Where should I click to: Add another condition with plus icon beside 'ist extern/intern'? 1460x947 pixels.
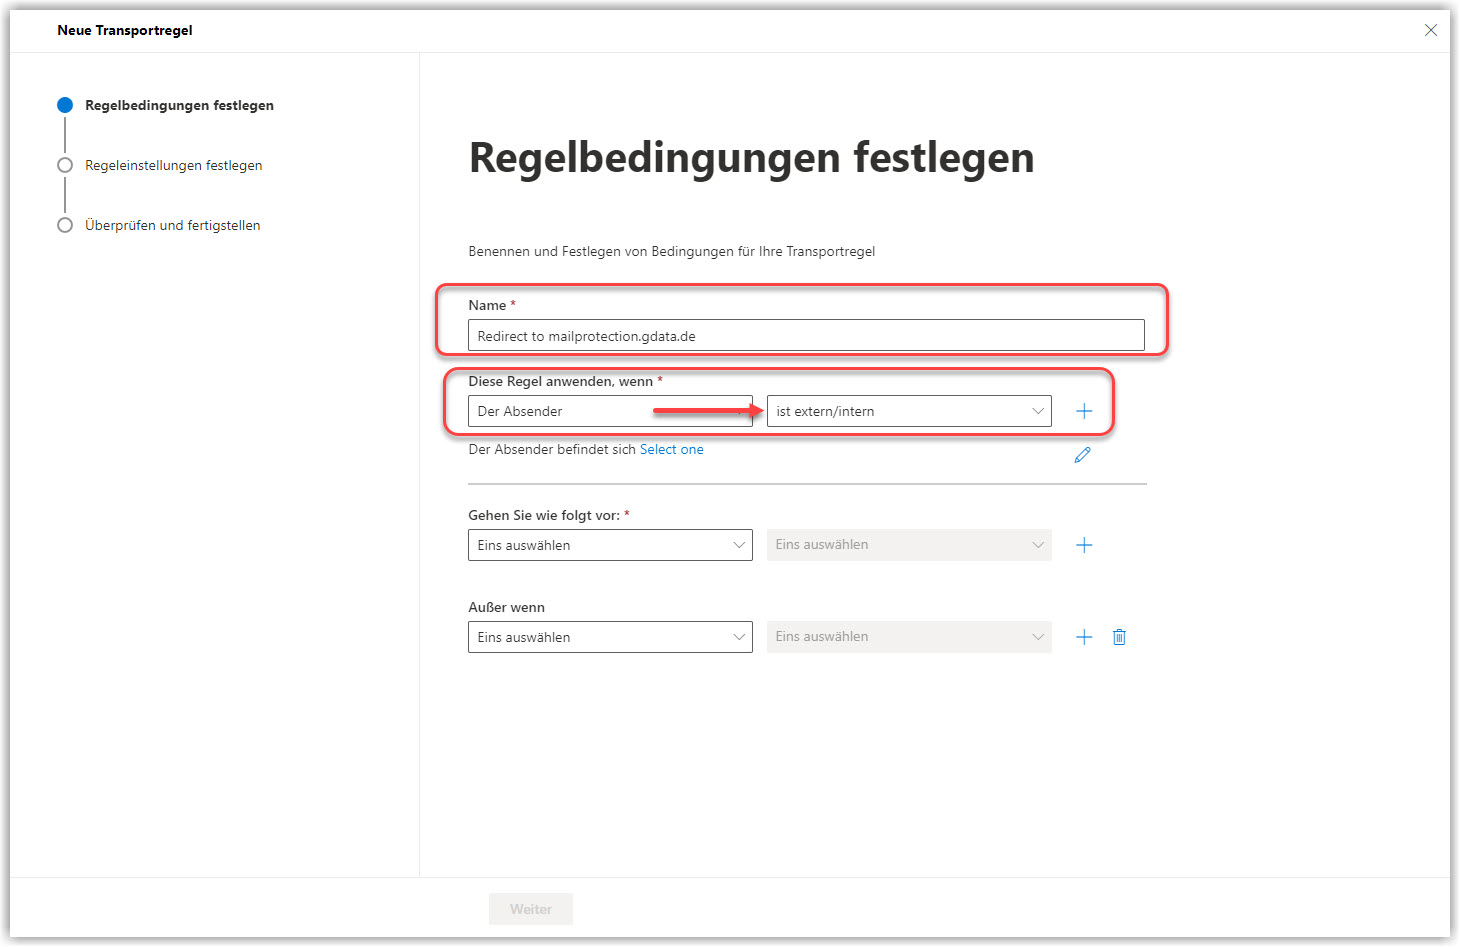[1084, 411]
